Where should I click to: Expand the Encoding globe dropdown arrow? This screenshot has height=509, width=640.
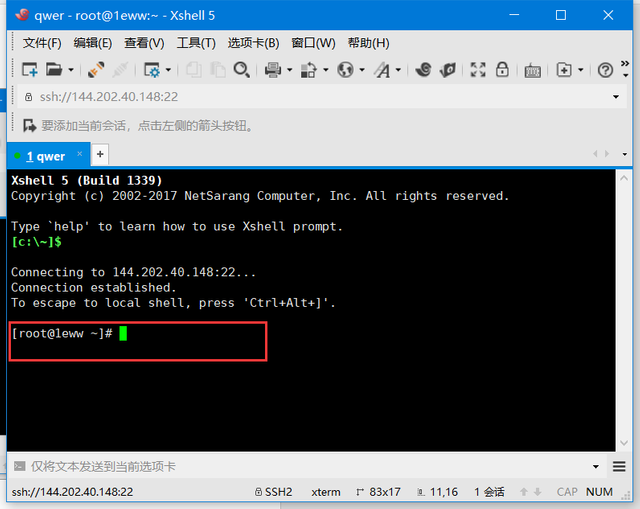click(x=362, y=70)
